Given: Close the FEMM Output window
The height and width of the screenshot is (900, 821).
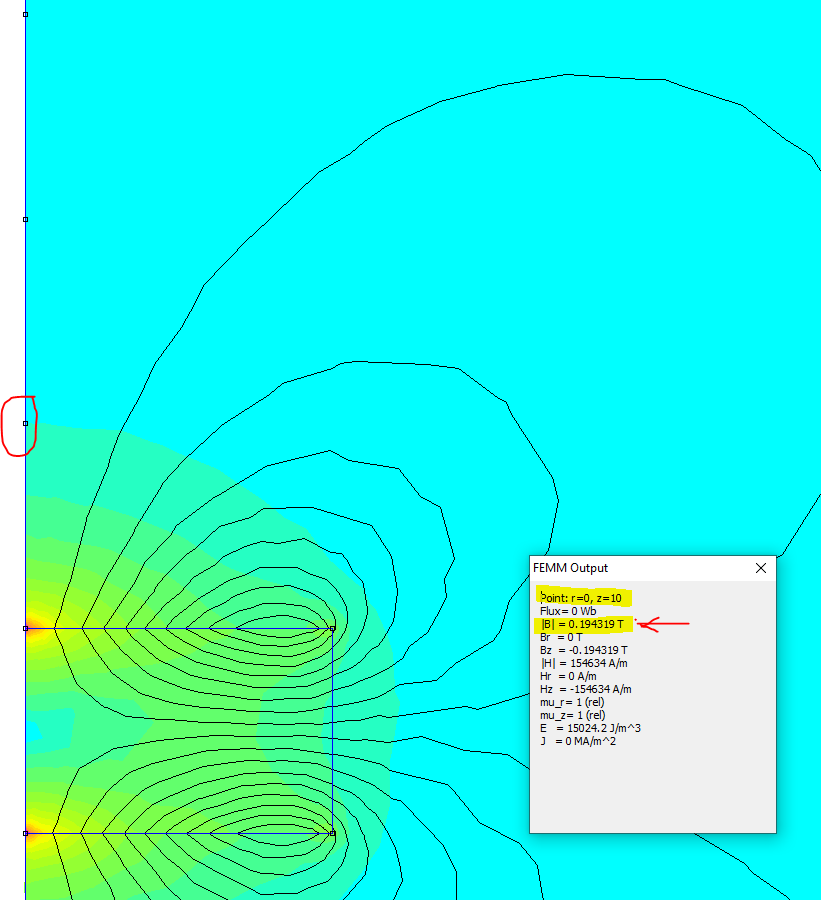Looking at the screenshot, I should pos(761,568).
